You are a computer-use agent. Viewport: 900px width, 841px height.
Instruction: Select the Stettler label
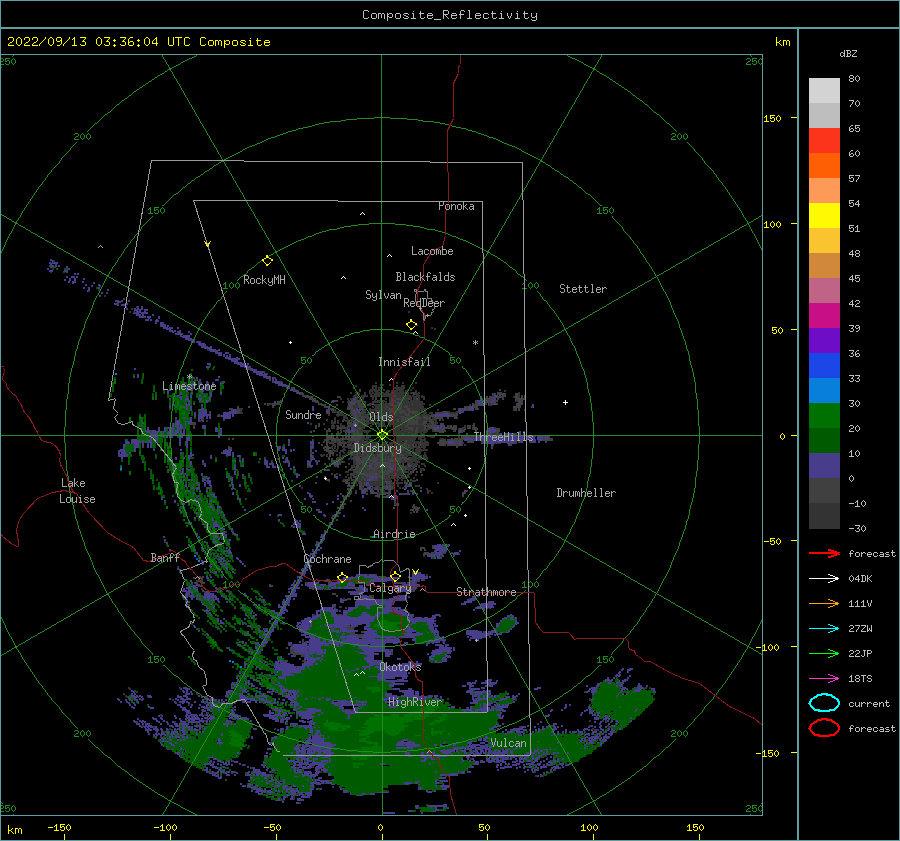[583, 289]
